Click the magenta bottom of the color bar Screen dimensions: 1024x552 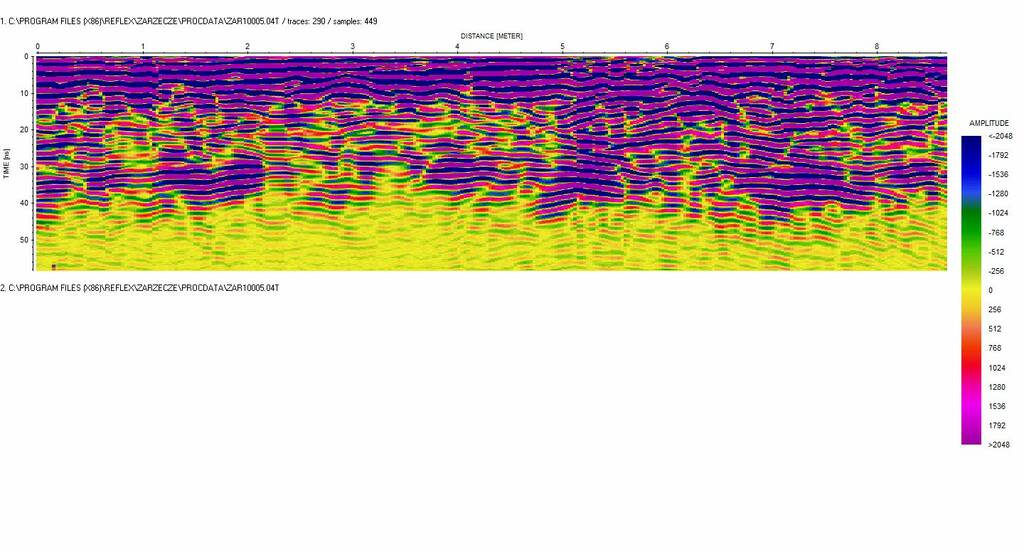971,436
